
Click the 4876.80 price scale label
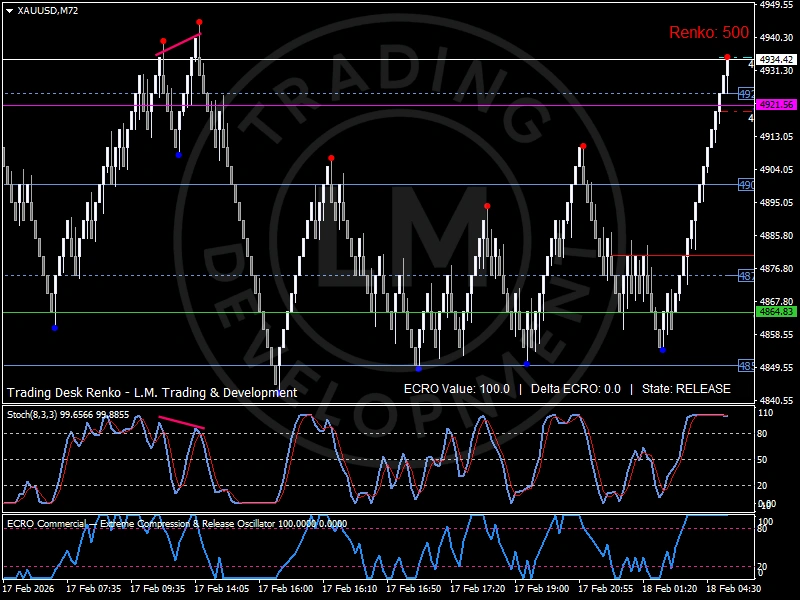[776, 268]
